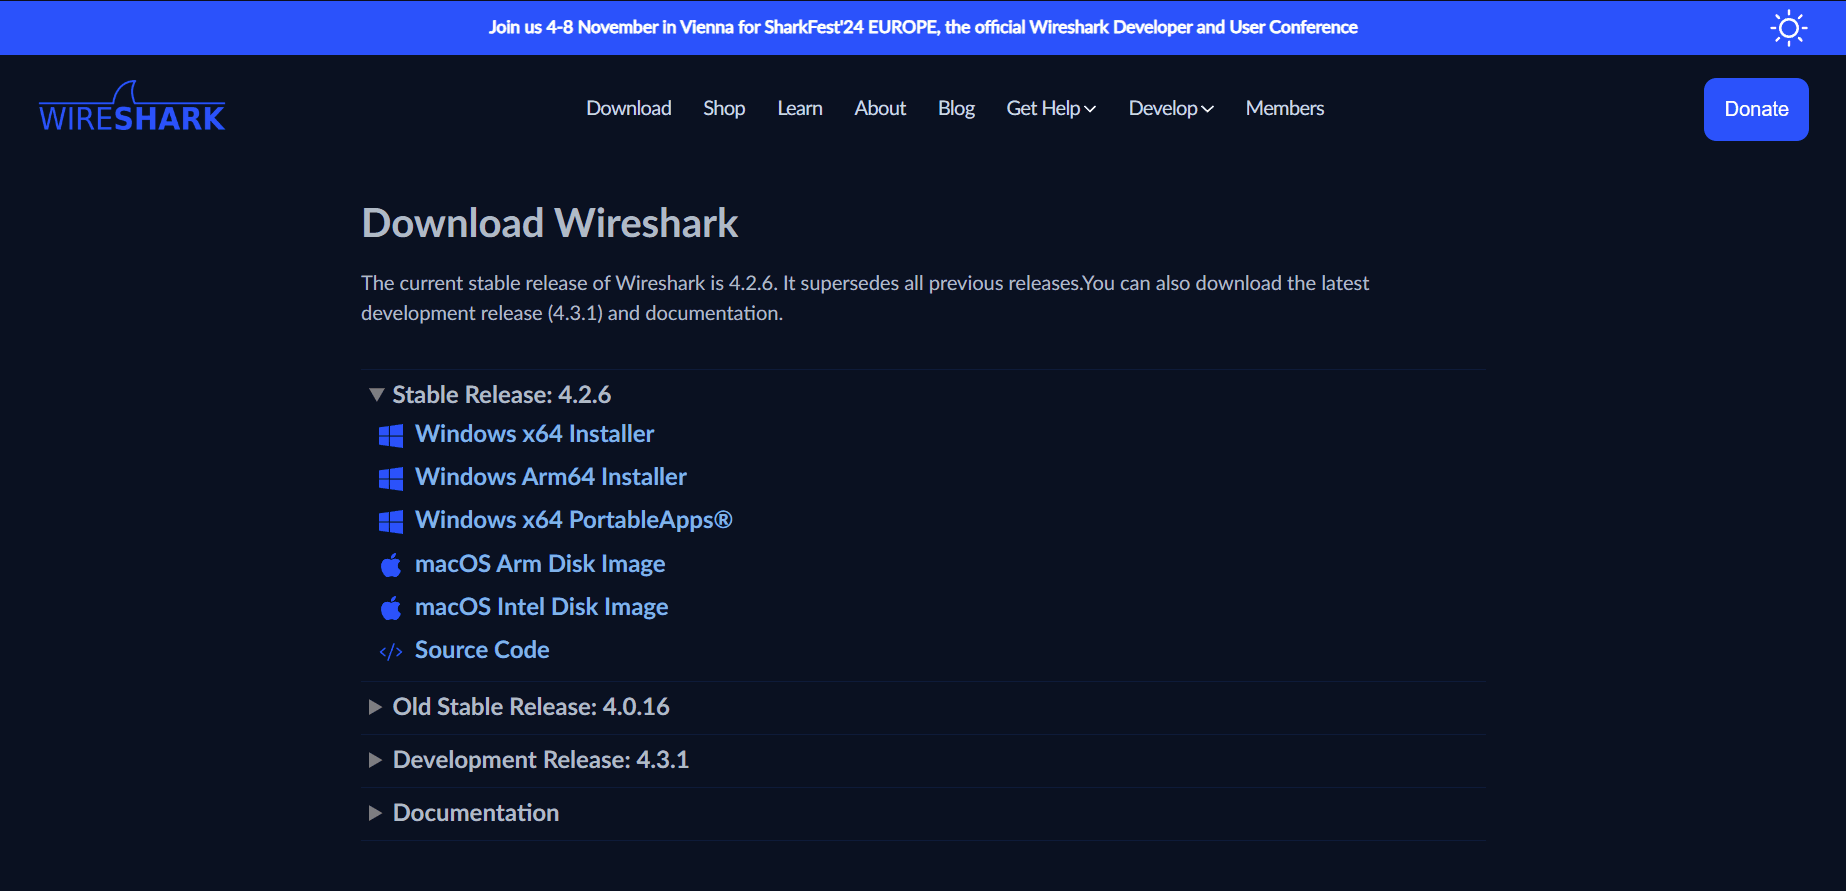Download the Windows x64 Installer link
Screen dimensions: 1846x891
pyautogui.click(x=534, y=434)
